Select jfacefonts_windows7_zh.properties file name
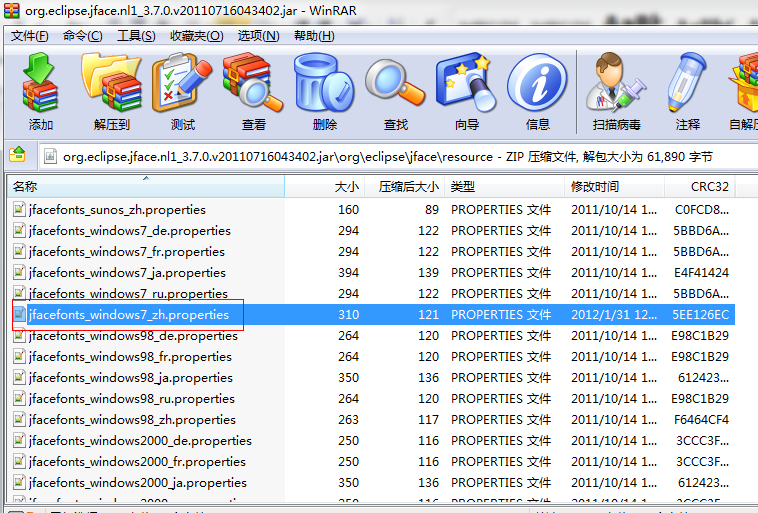758x513 pixels. tap(129, 314)
